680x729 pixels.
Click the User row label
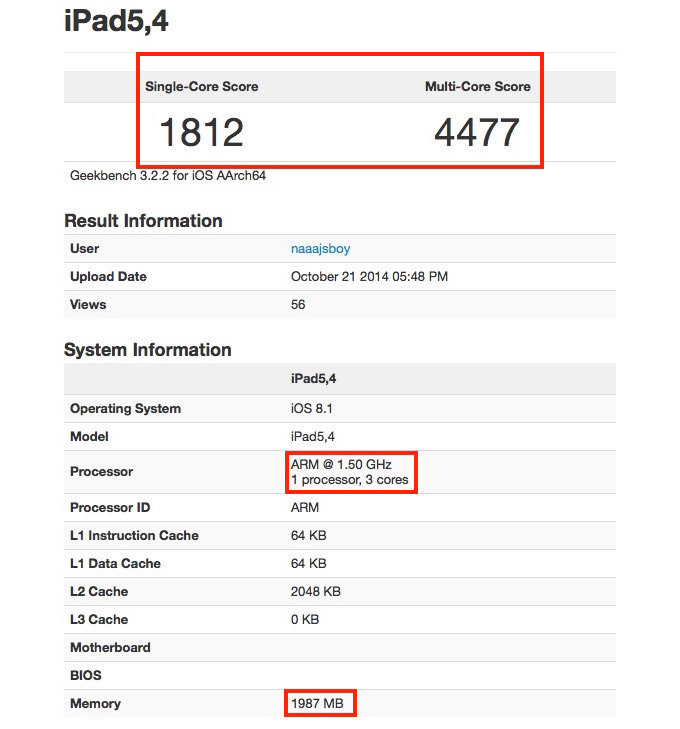85,249
